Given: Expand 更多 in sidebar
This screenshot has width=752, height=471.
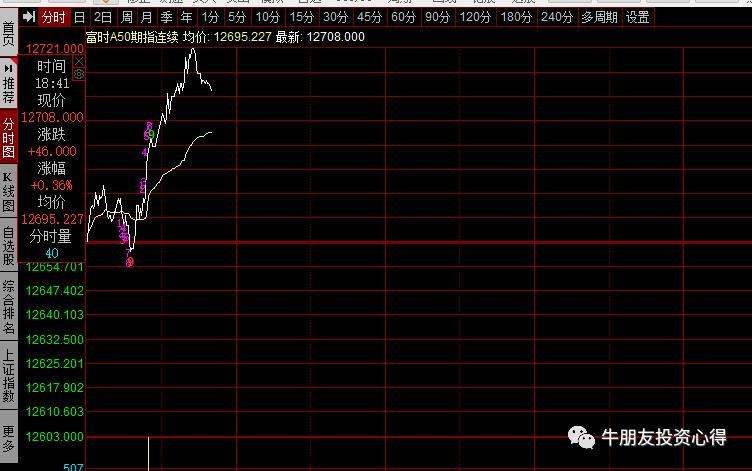Looking at the screenshot, I should coord(9,438).
